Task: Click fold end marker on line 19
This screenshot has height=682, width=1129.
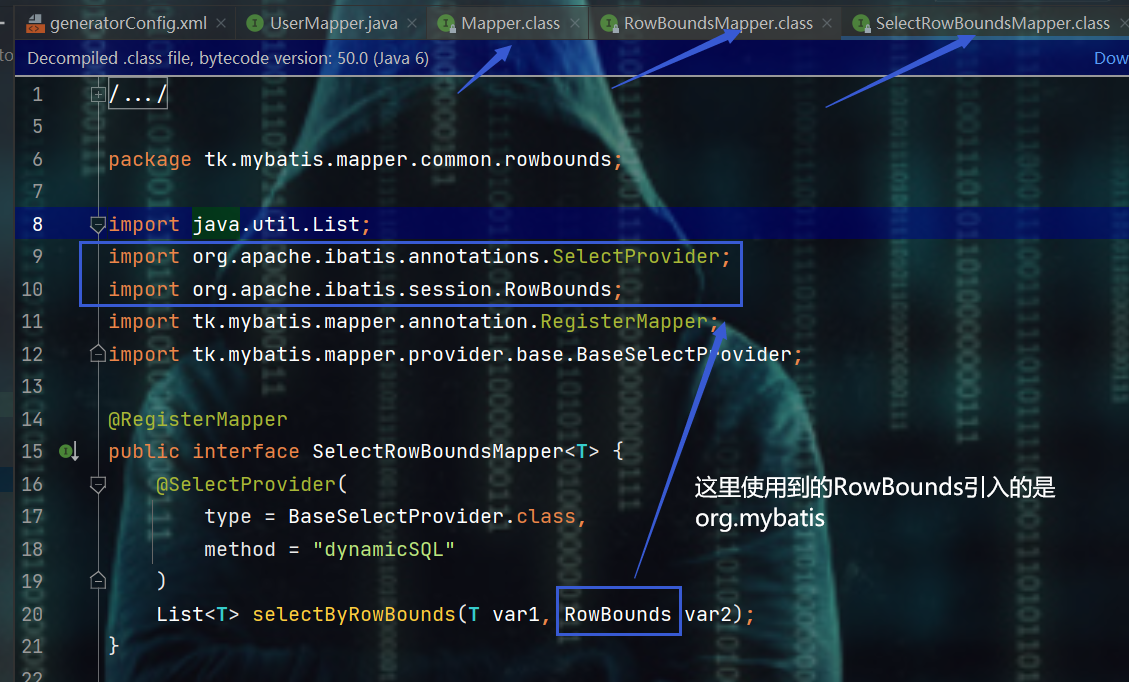Action: pyautogui.click(x=97, y=580)
